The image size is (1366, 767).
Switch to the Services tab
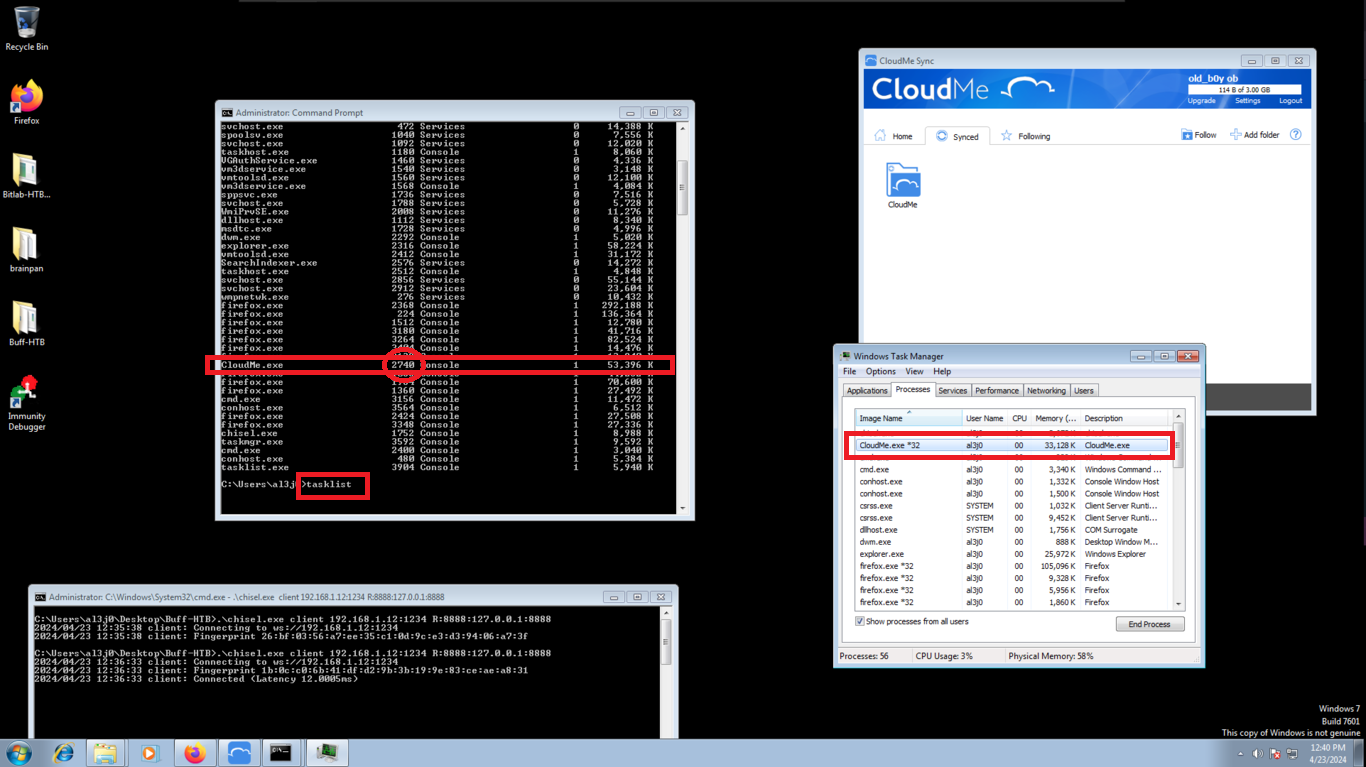pyautogui.click(x=953, y=391)
